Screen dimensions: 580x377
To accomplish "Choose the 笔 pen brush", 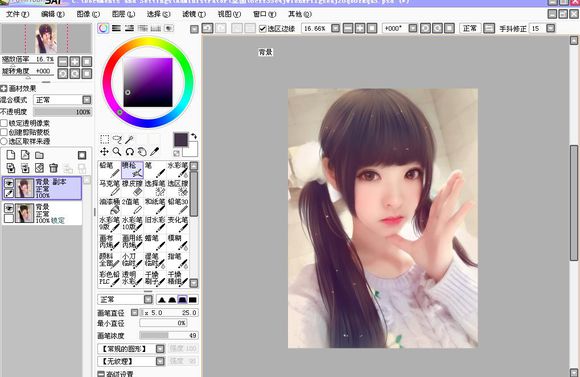I will [155, 170].
